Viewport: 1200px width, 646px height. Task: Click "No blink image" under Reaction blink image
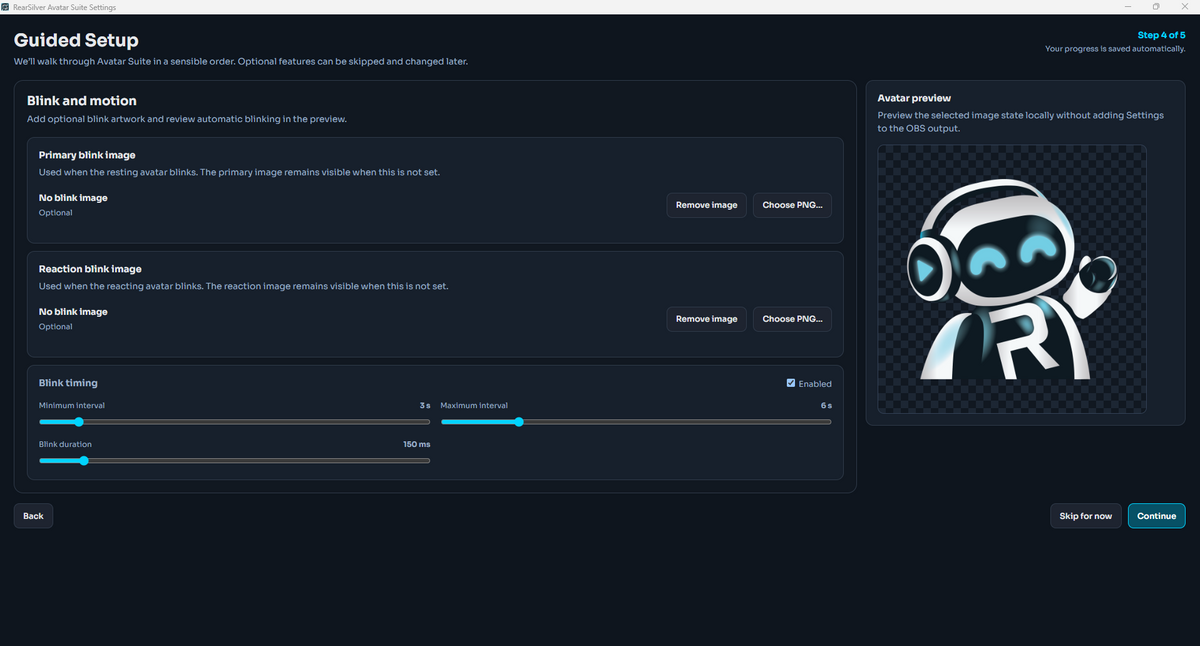point(73,312)
